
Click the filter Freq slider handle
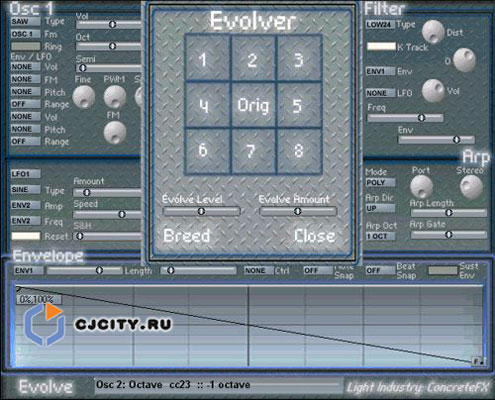click(x=422, y=118)
